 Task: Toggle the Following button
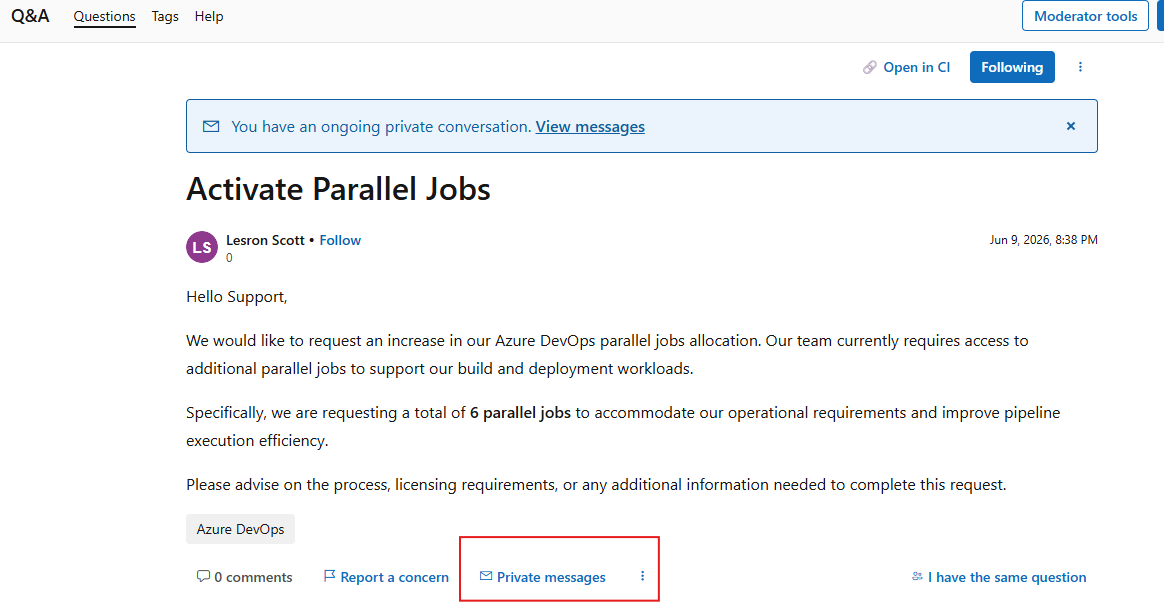tap(1012, 67)
